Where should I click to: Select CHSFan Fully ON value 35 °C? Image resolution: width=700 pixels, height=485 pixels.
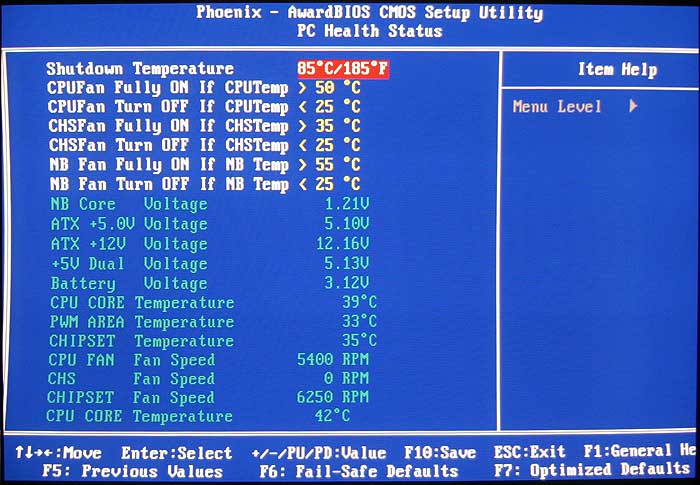pos(338,126)
